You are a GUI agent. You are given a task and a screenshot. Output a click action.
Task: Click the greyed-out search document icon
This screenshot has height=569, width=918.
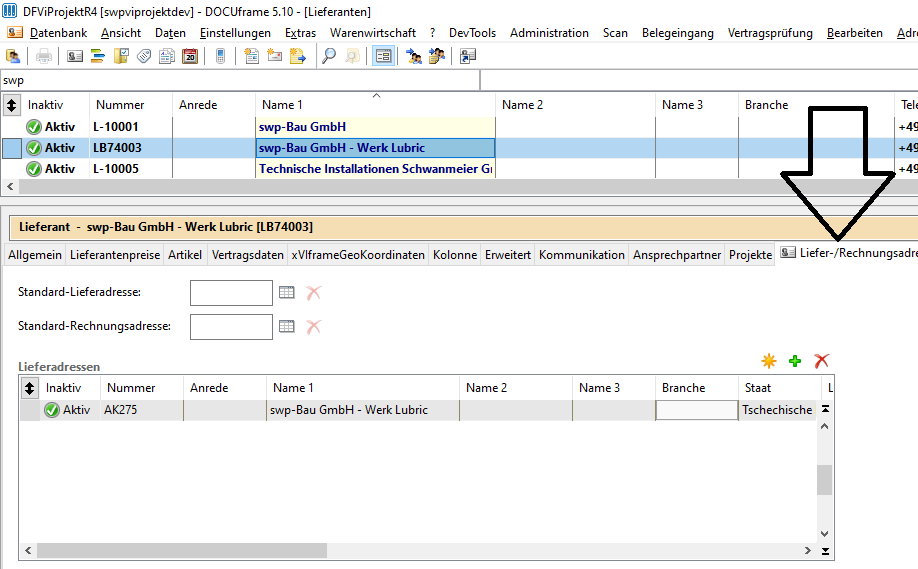pos(352,56)
